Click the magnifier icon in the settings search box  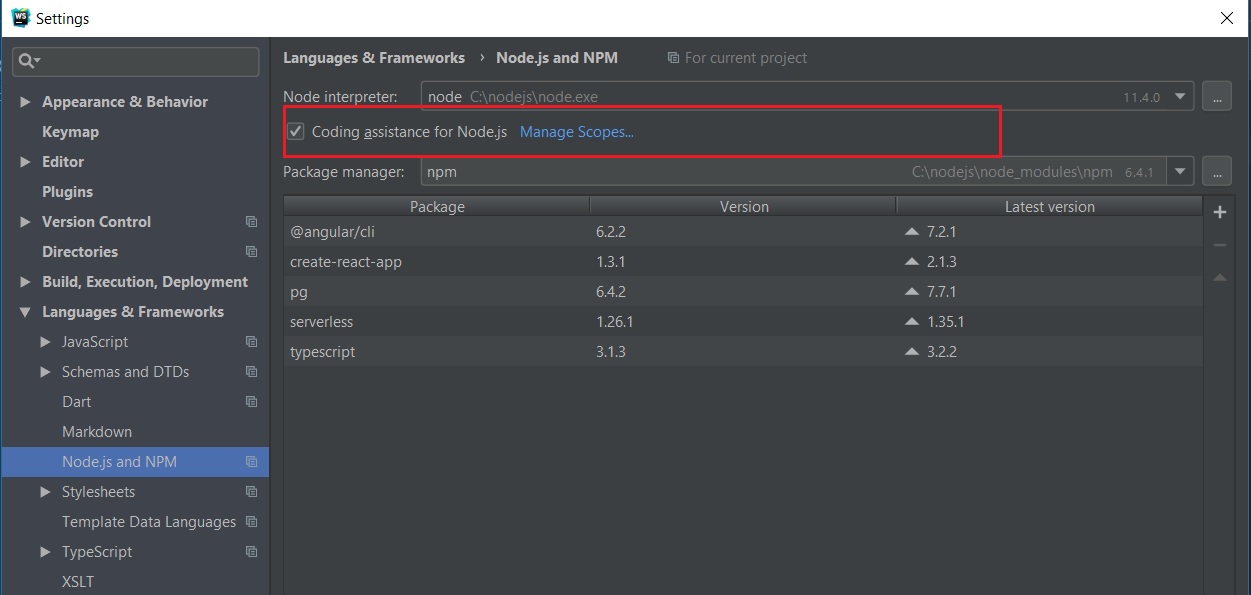pyautogui.click(x=28, y=61)
